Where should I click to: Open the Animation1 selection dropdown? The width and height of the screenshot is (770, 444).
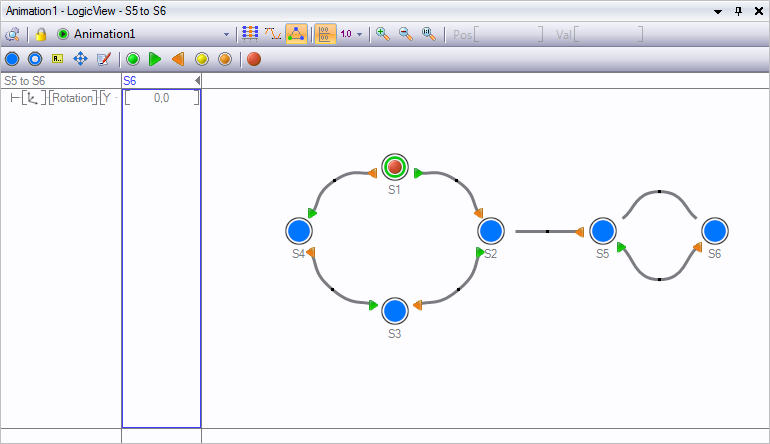(226, 34)
